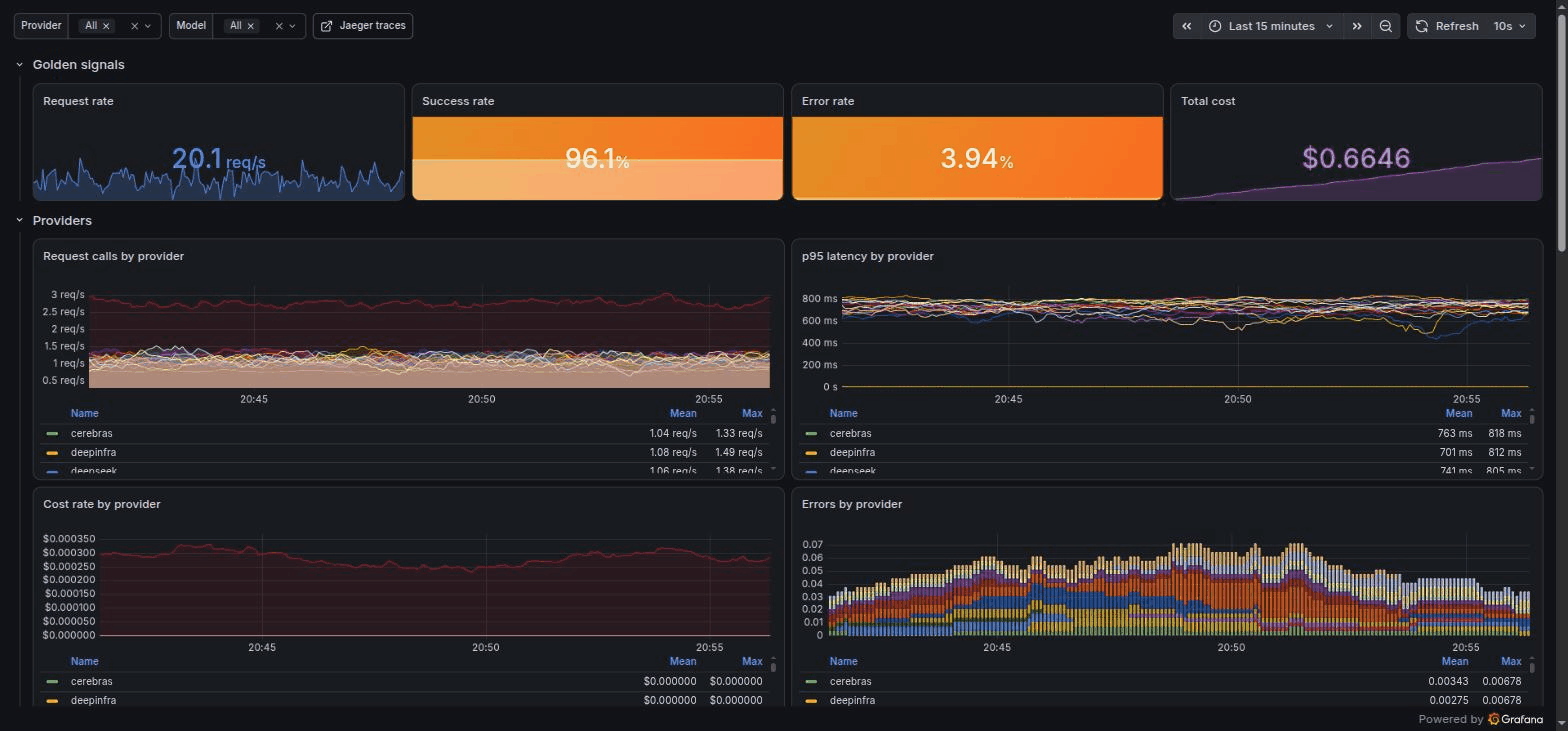
Task: Toggle cerebras series in Cost rate legend
Action: point(91,681)
